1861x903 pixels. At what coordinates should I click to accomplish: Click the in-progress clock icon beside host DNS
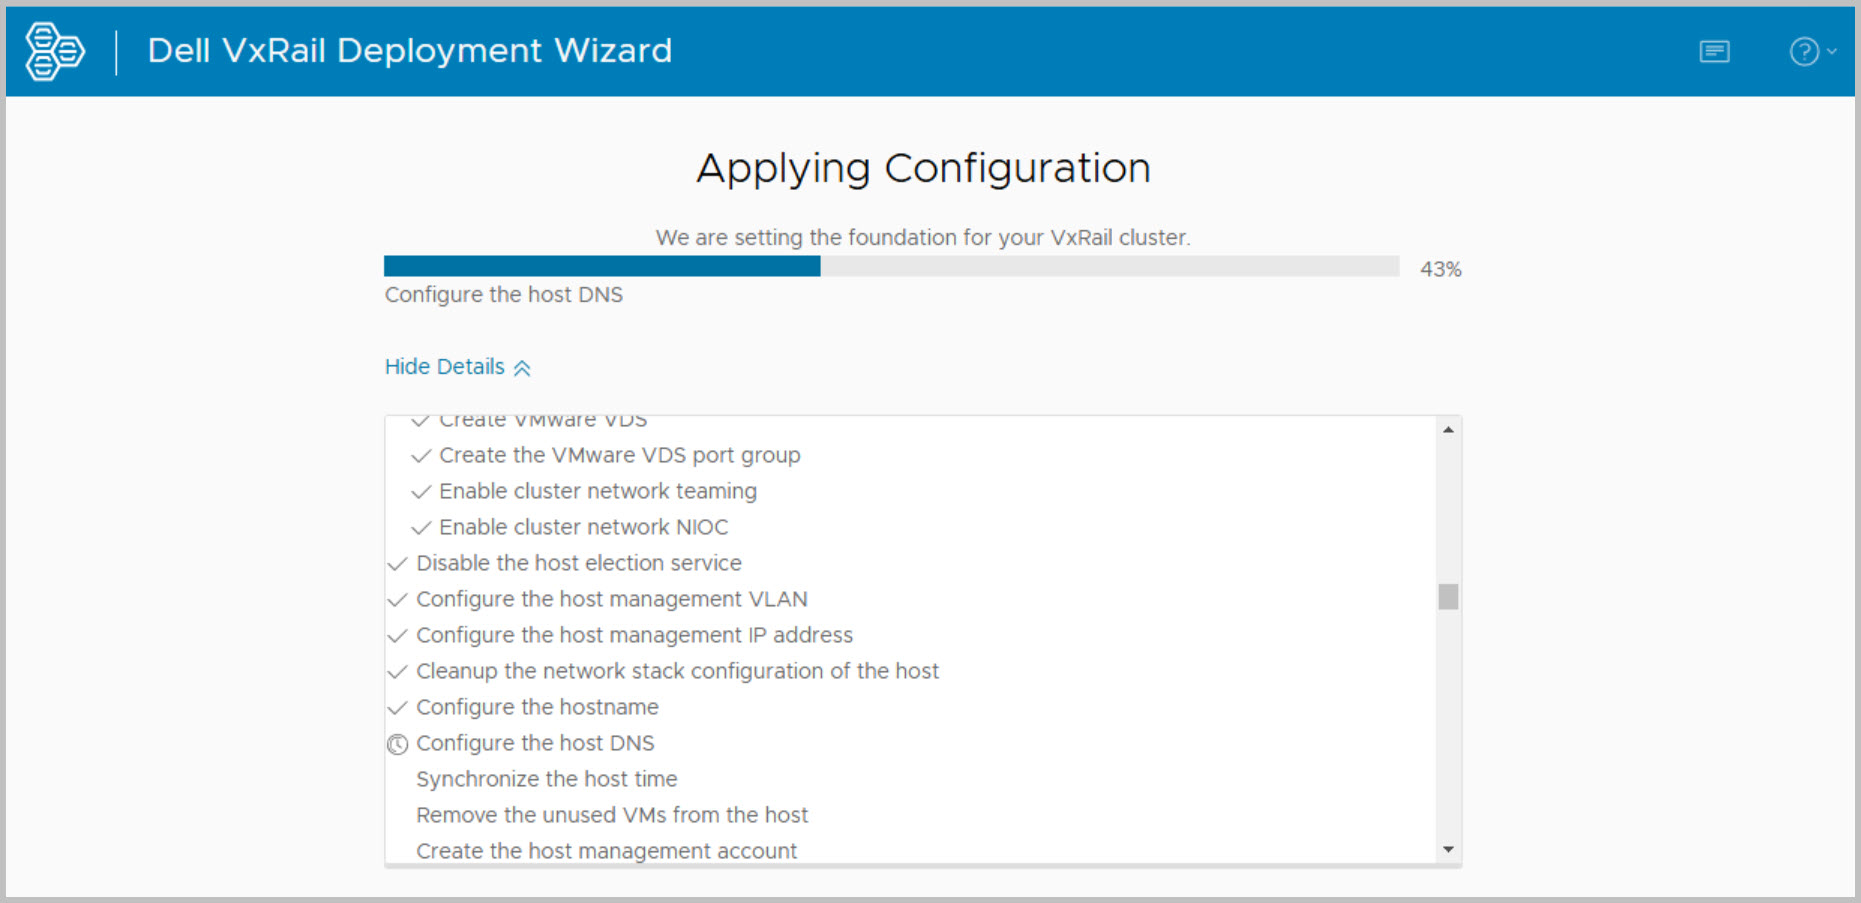click(398, 744)
